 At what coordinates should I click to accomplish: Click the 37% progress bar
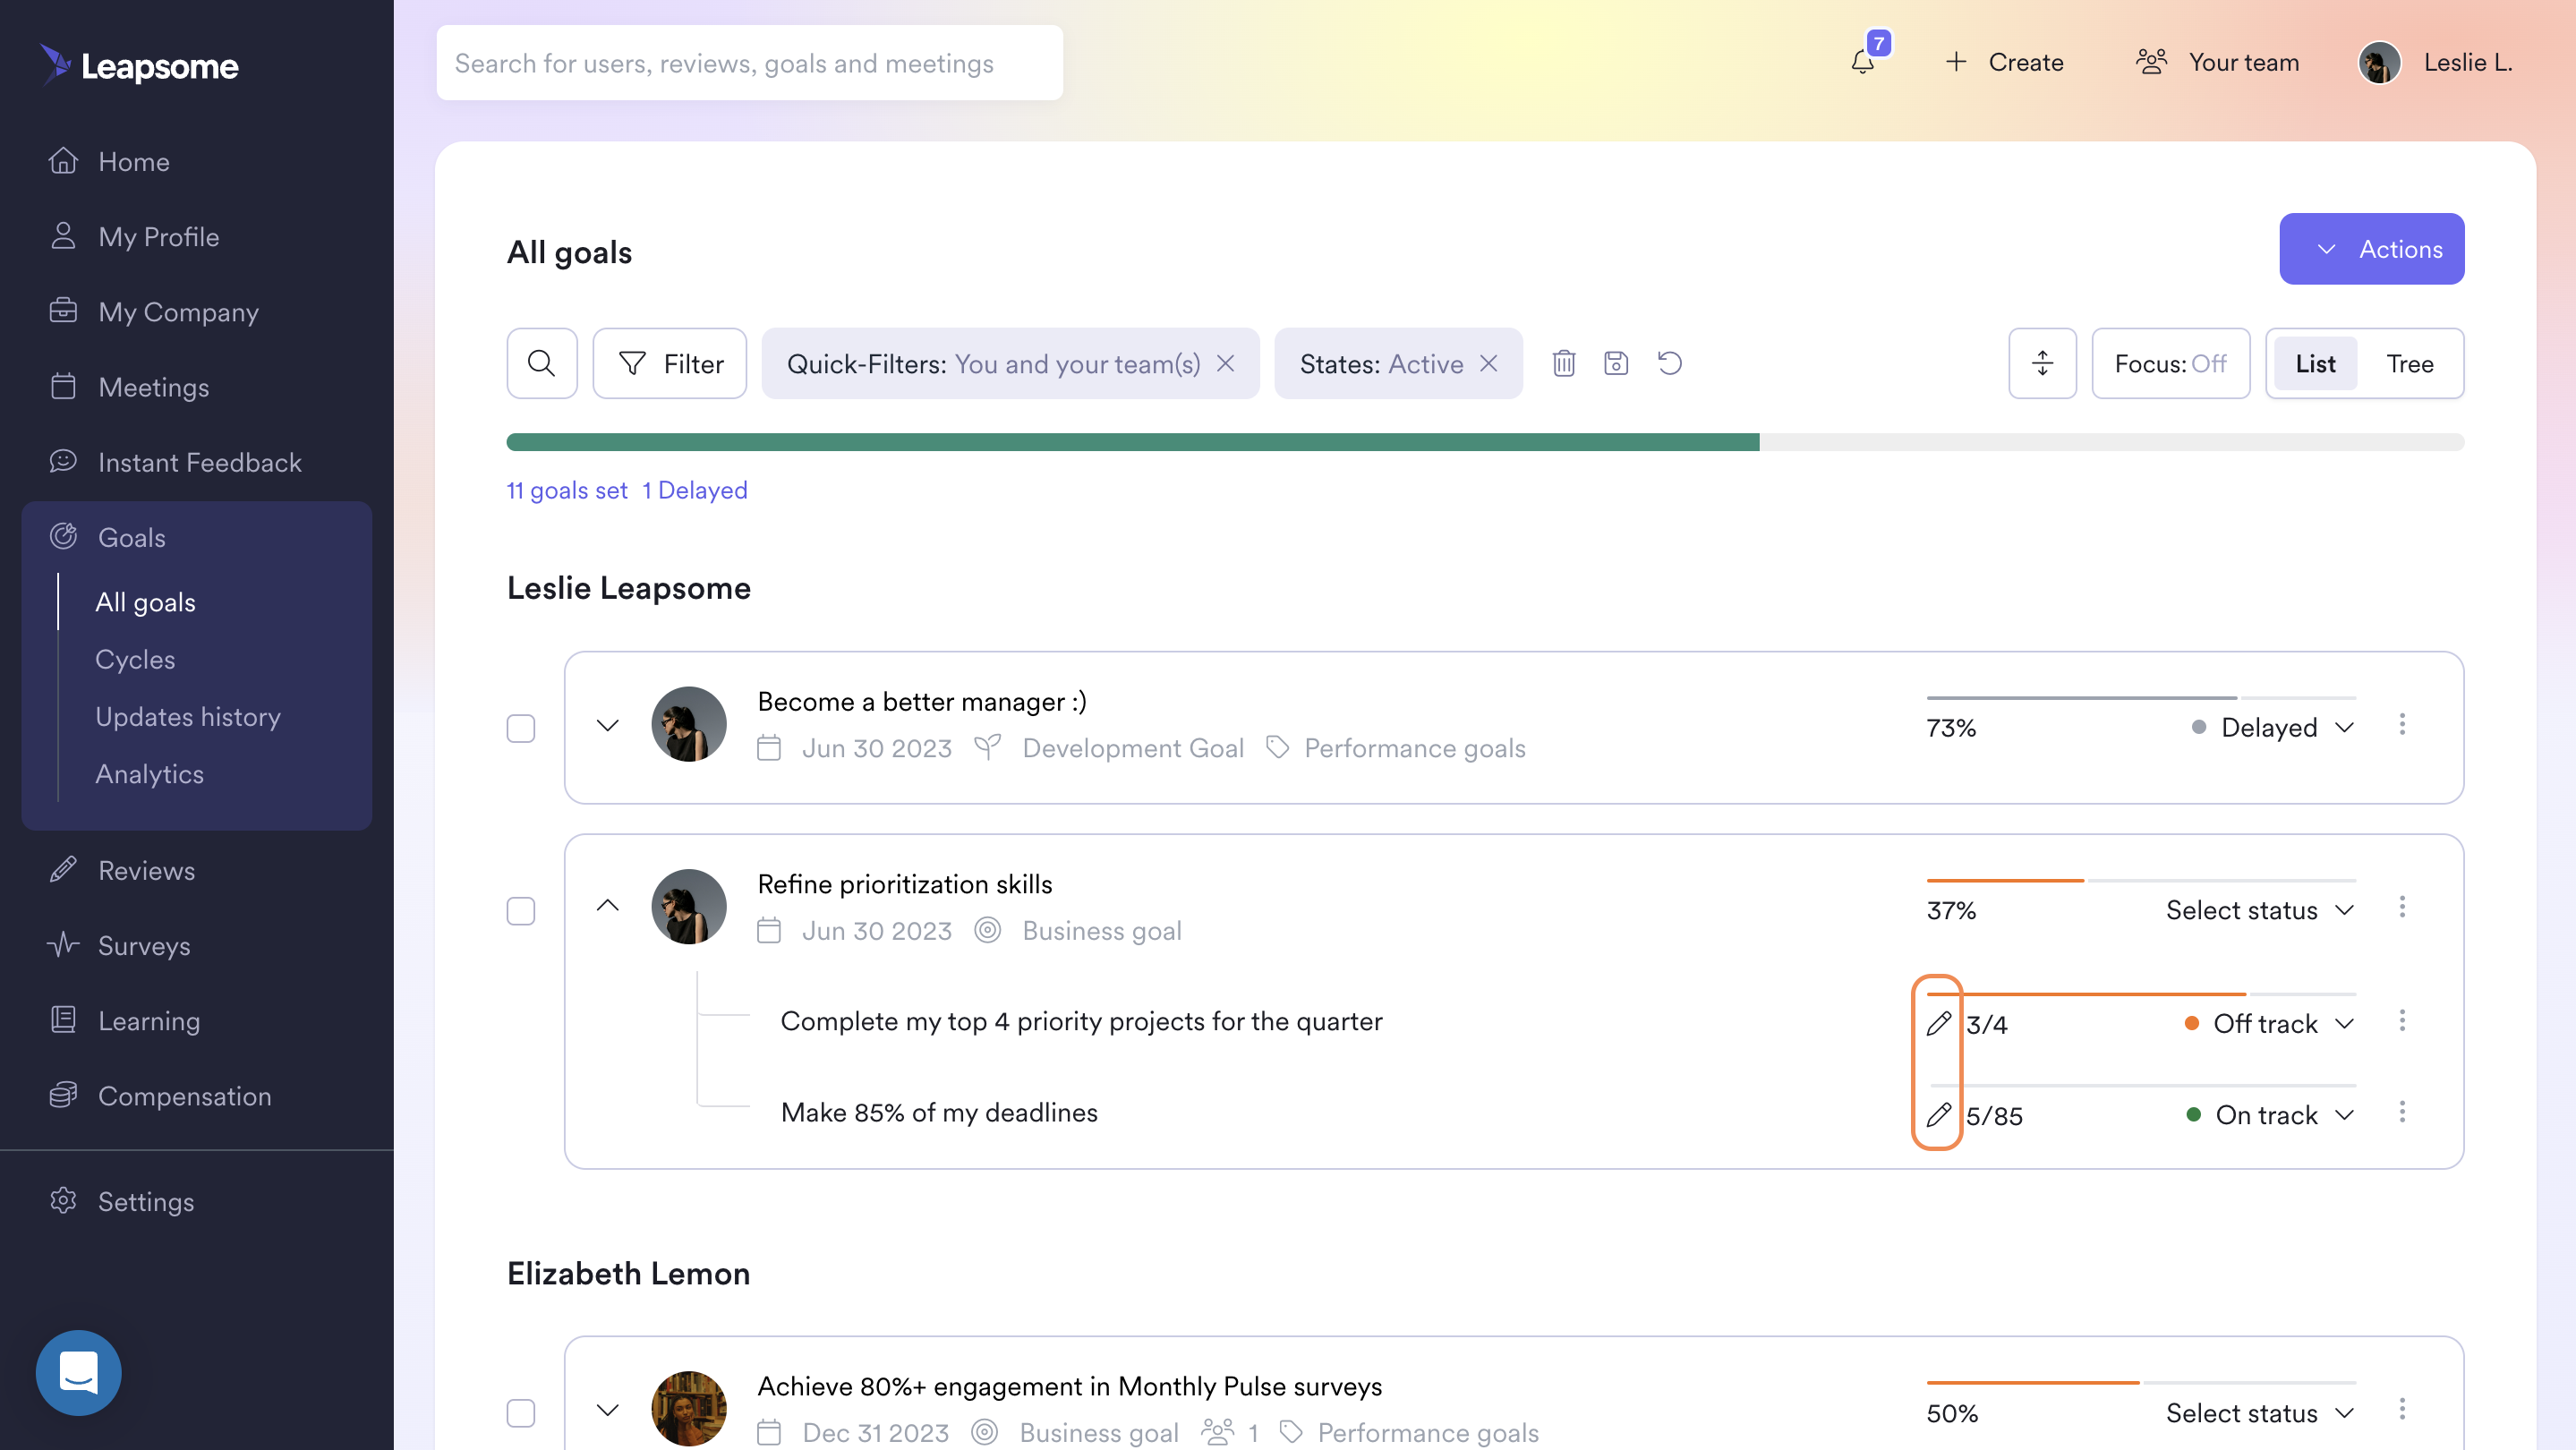(2141, 880)
